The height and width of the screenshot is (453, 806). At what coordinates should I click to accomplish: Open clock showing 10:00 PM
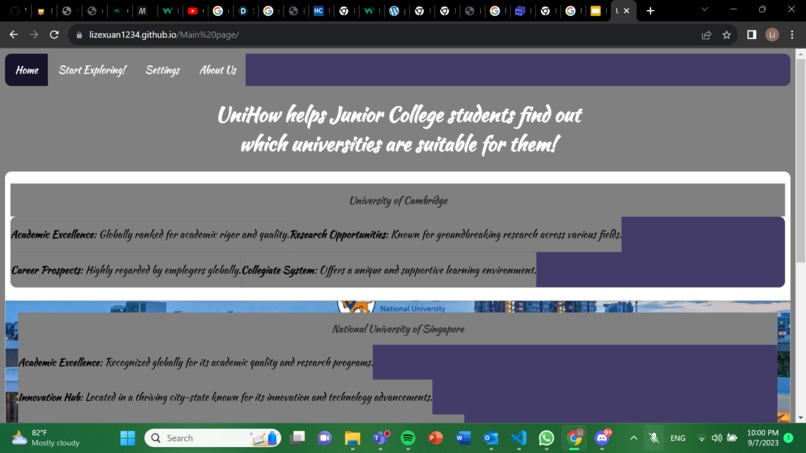[x=763, y=438]
